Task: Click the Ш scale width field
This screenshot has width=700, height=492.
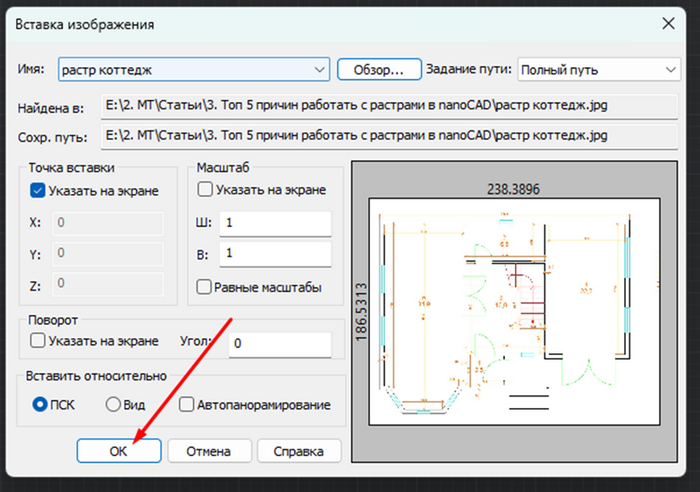Action: point(273,223)
